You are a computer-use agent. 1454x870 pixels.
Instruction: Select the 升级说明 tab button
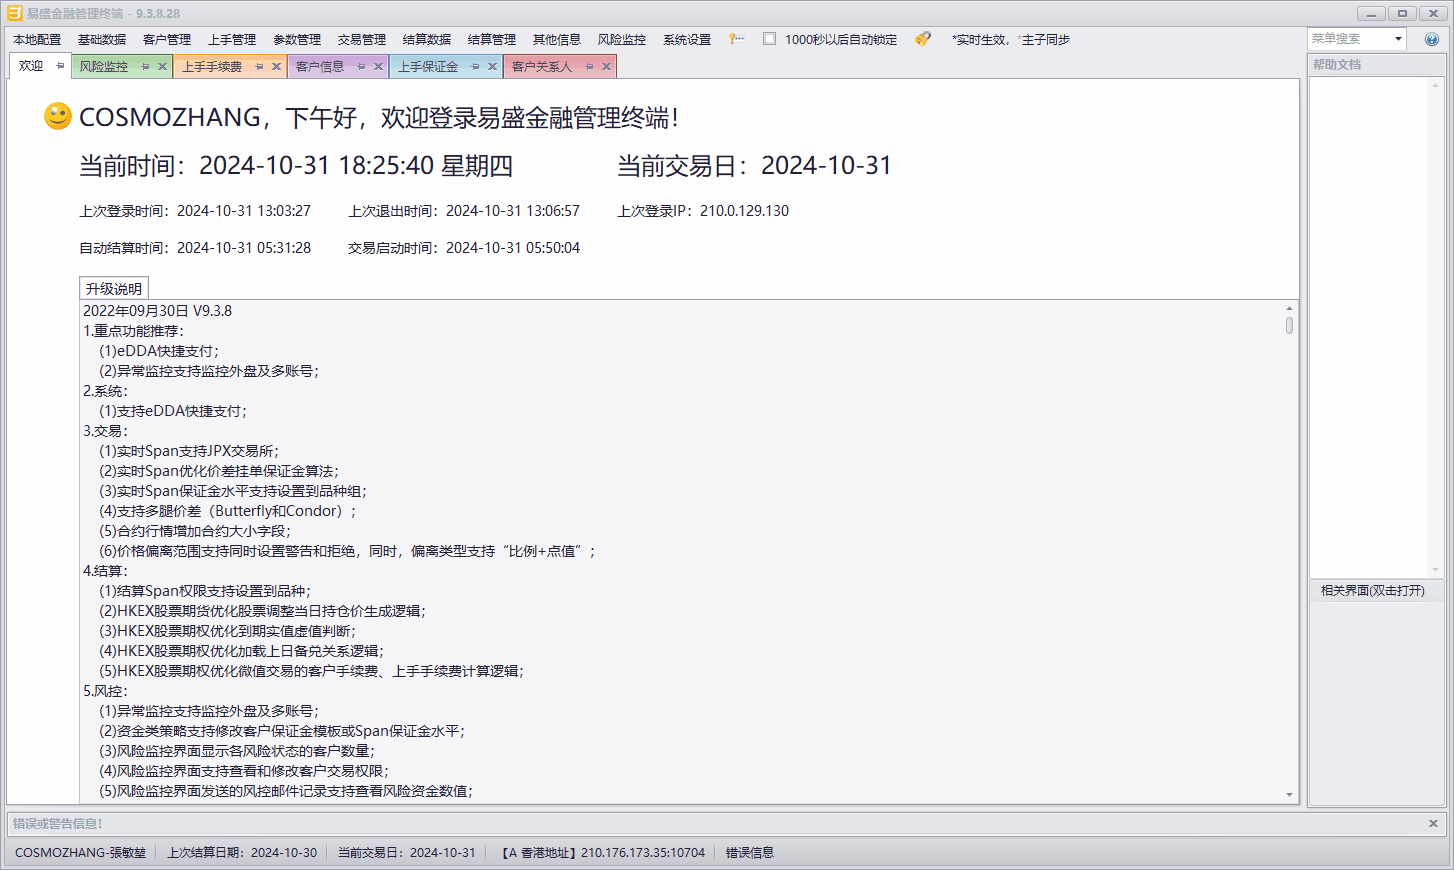click(114, 289)
